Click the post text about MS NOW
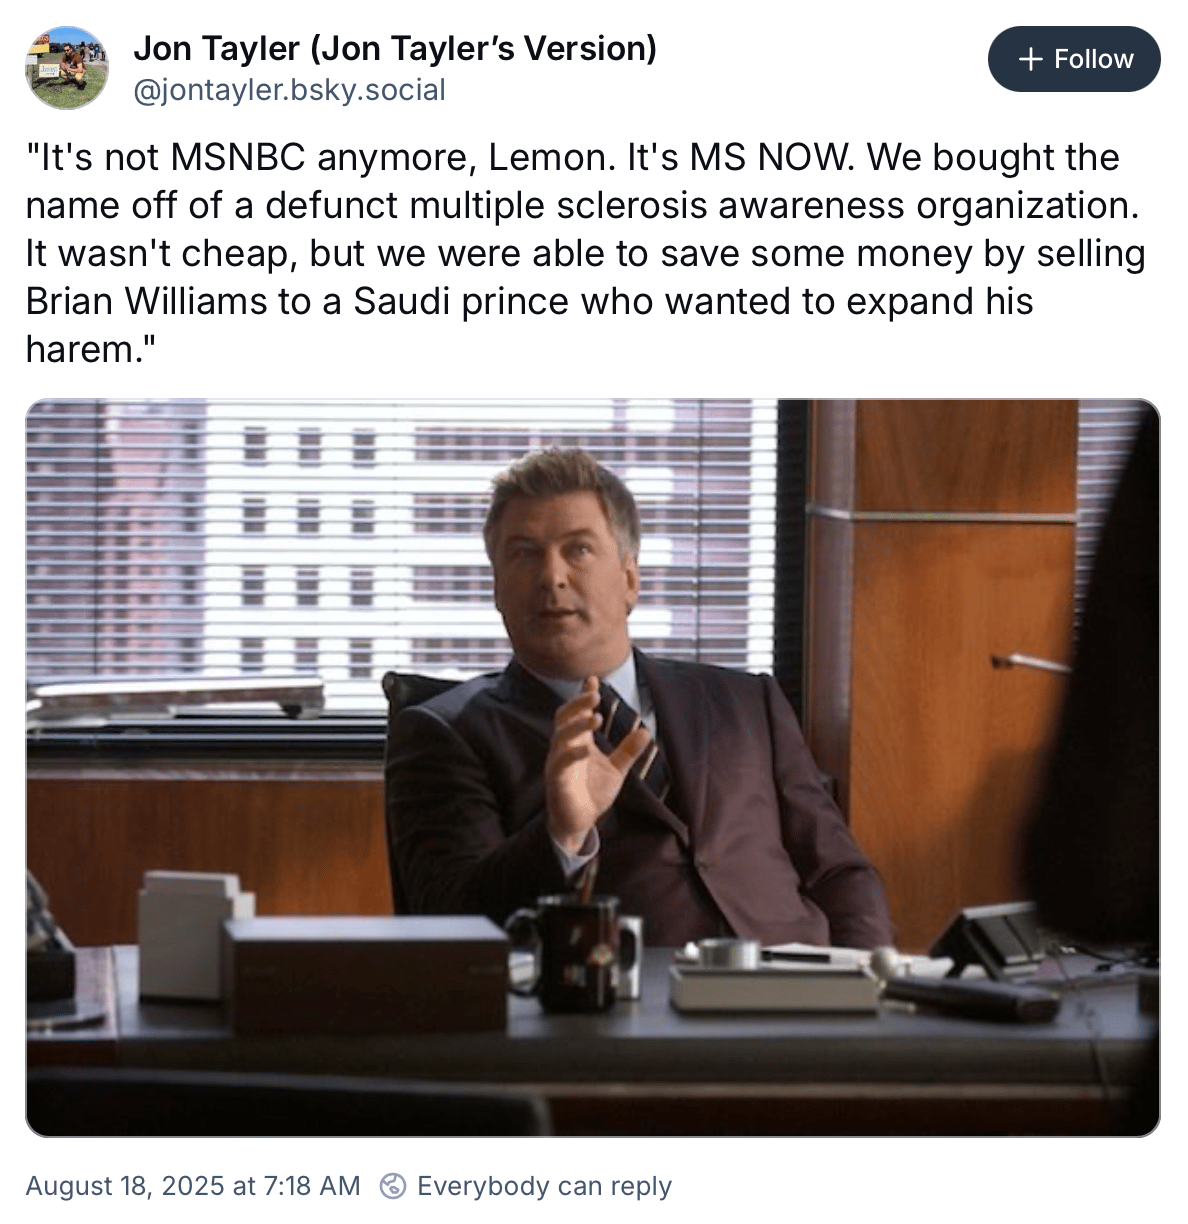The image size is (1188, 1224). (x=585, y=253)
